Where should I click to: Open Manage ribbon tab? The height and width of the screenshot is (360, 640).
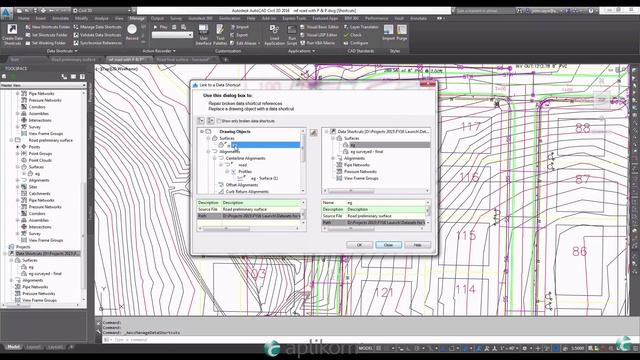coord(136,18)
